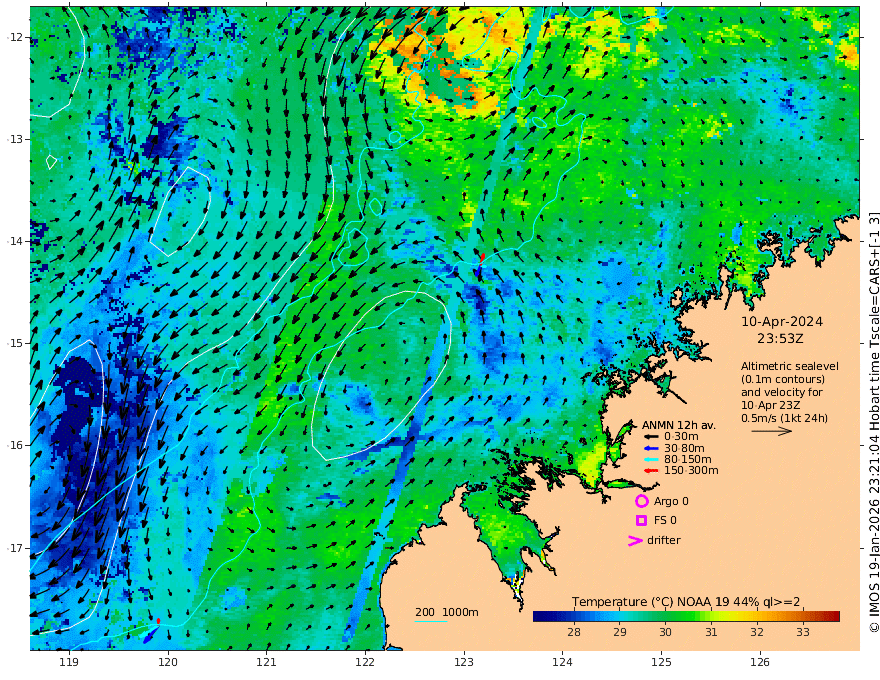Click the -15 latitude axis label

pos(15,343)
